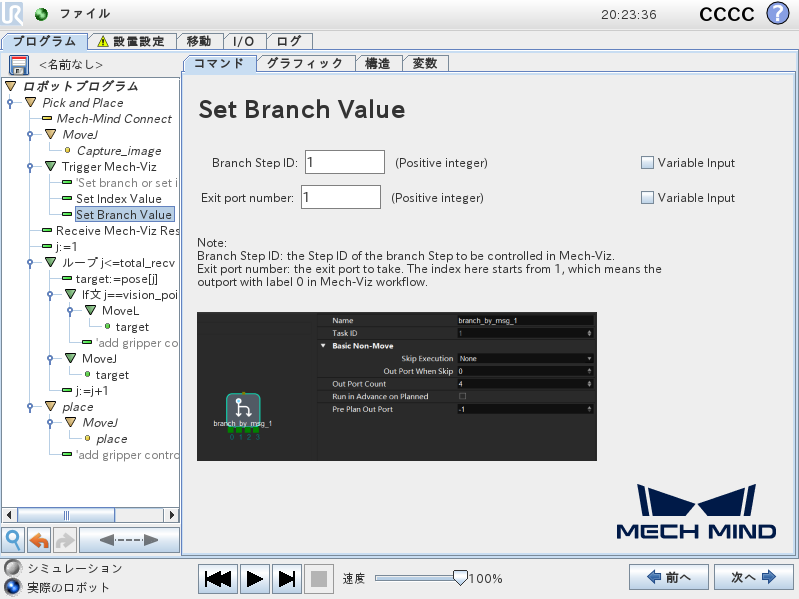Switch to the プログラム tab

point(44,41)
